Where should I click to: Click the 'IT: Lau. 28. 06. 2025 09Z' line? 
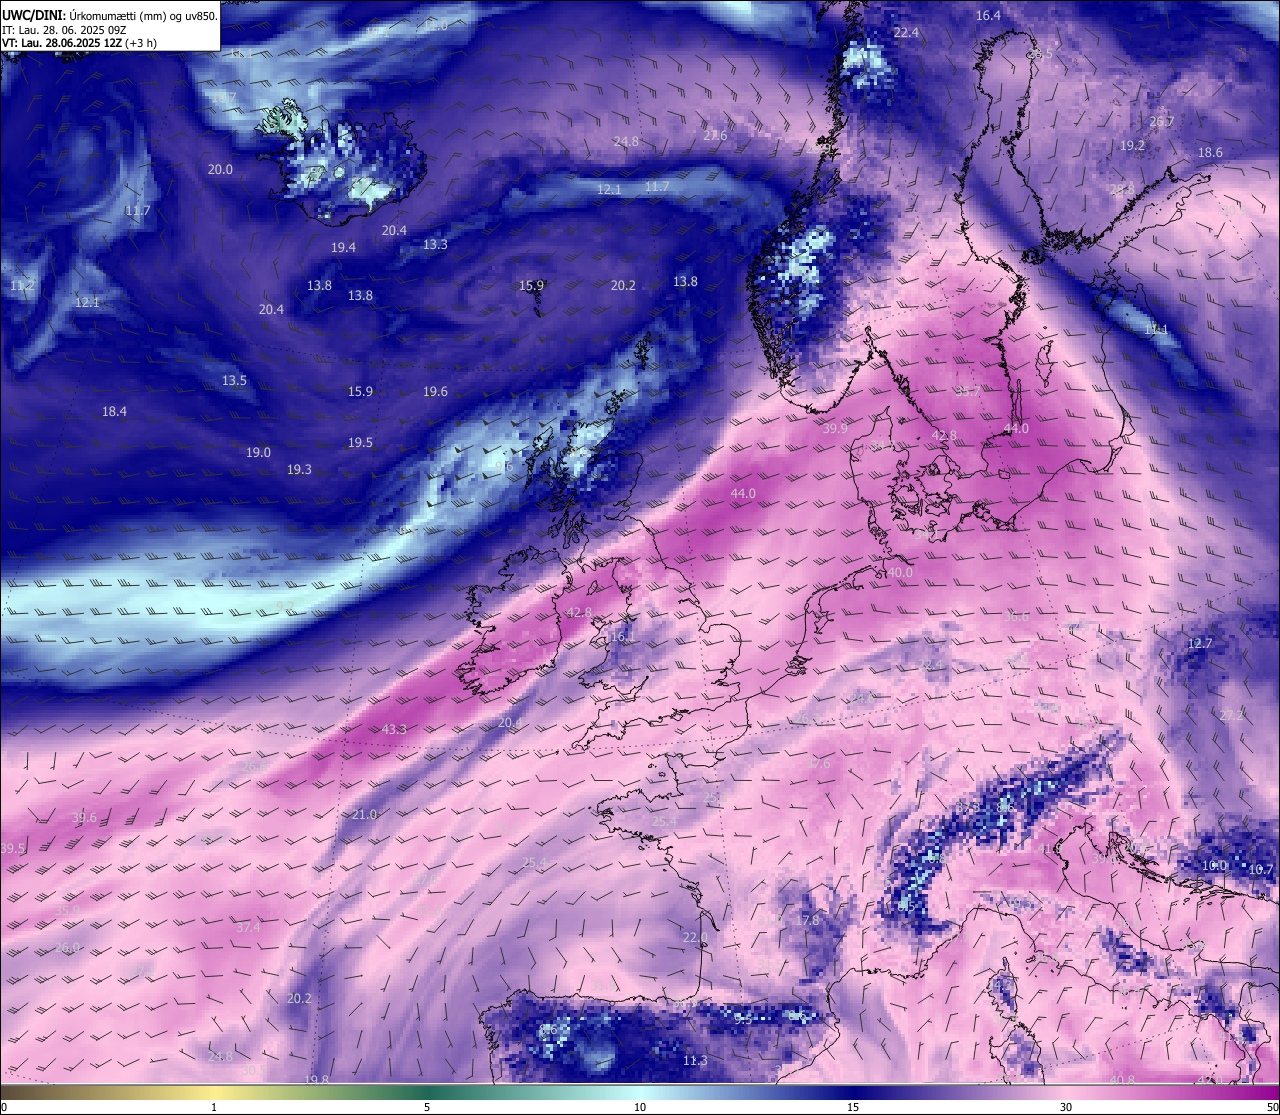64,30
